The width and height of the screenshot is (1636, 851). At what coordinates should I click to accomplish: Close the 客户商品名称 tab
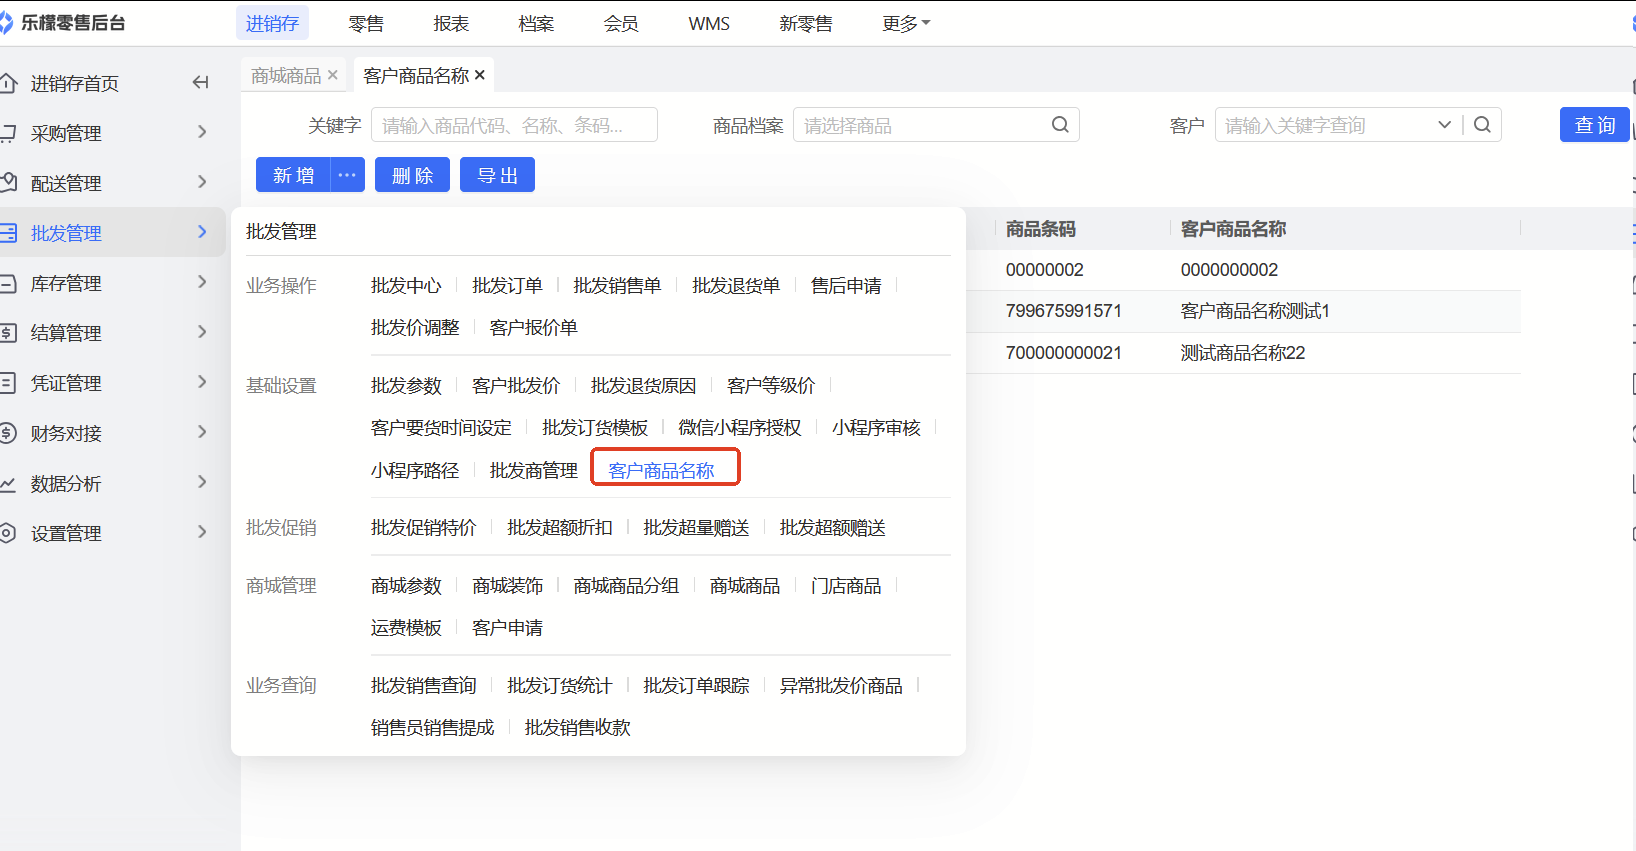pyautogui.click(x=480, y=75)
